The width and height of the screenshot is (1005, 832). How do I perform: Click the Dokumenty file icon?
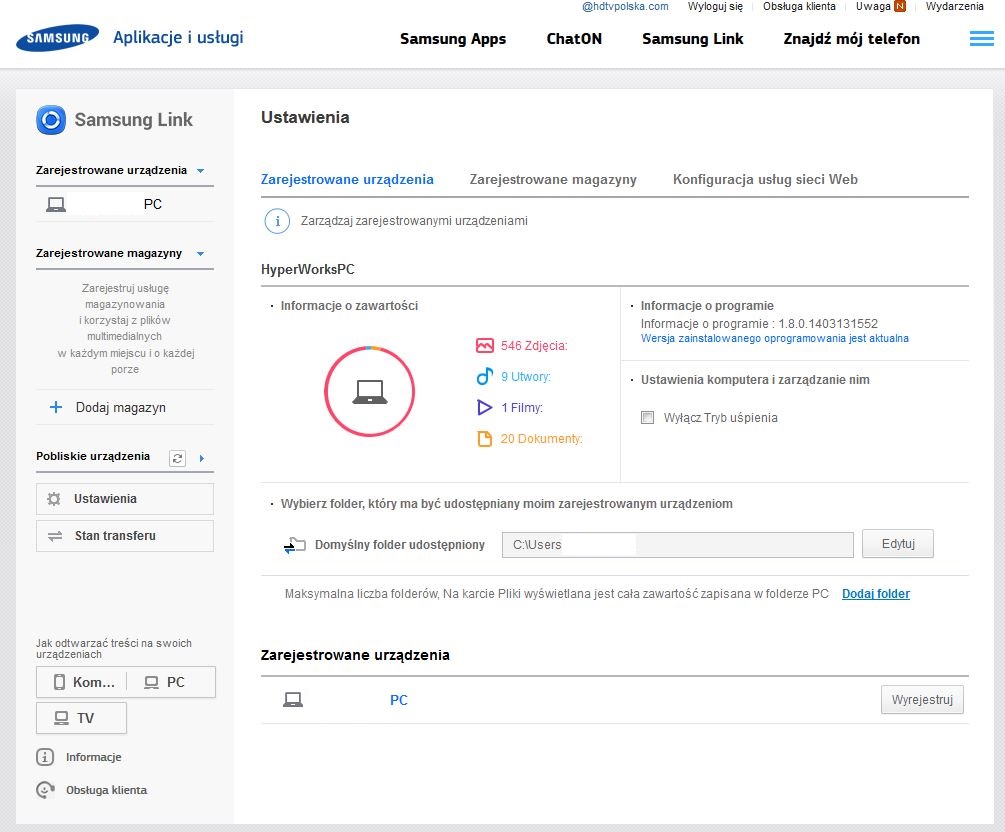tap(485, 439)
